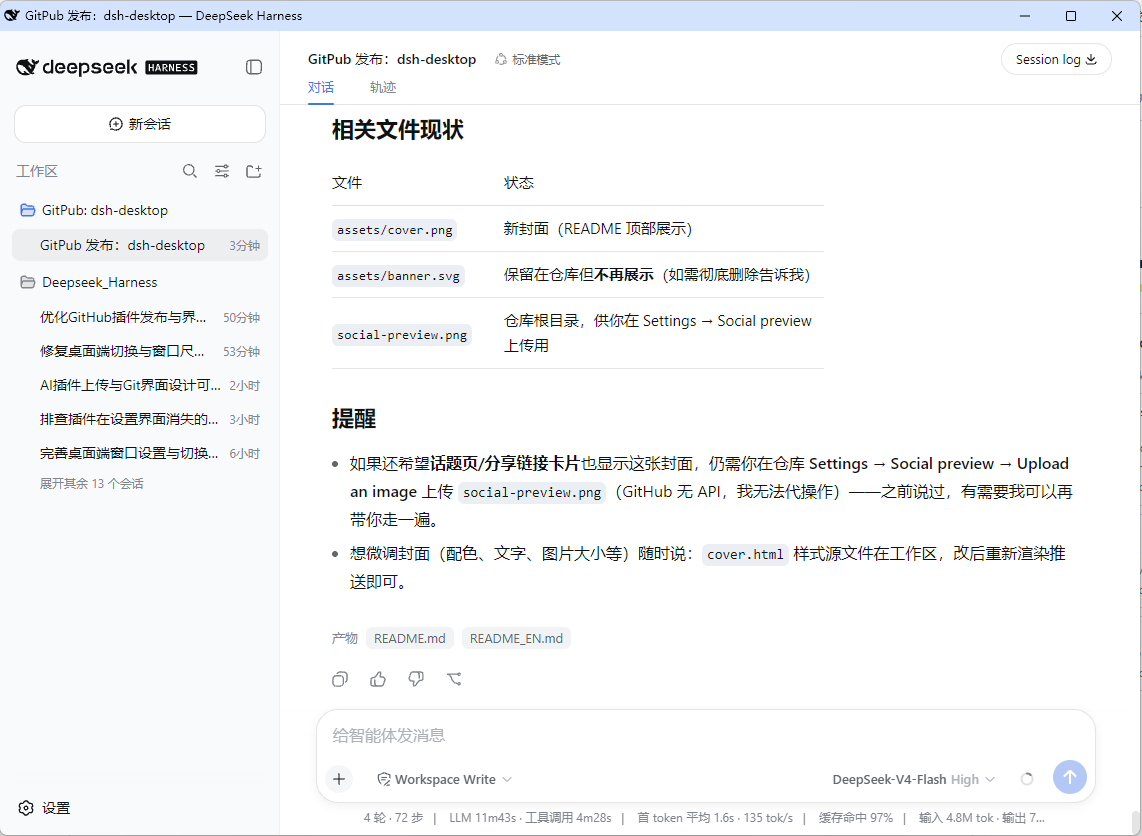Click inline social-preview.png in 提醒 section
Screen dimensions: 1142x836
tap(532, 493)
